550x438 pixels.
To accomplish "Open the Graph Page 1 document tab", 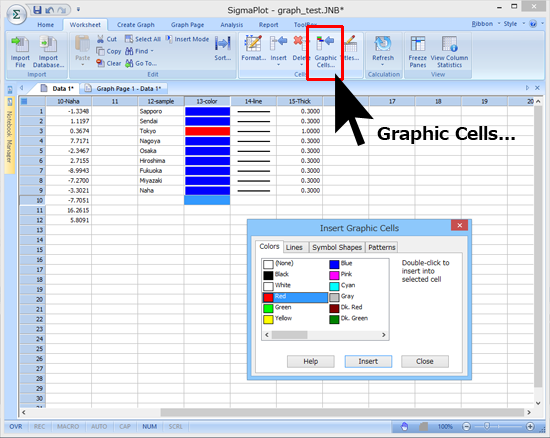I will point(123,89).
